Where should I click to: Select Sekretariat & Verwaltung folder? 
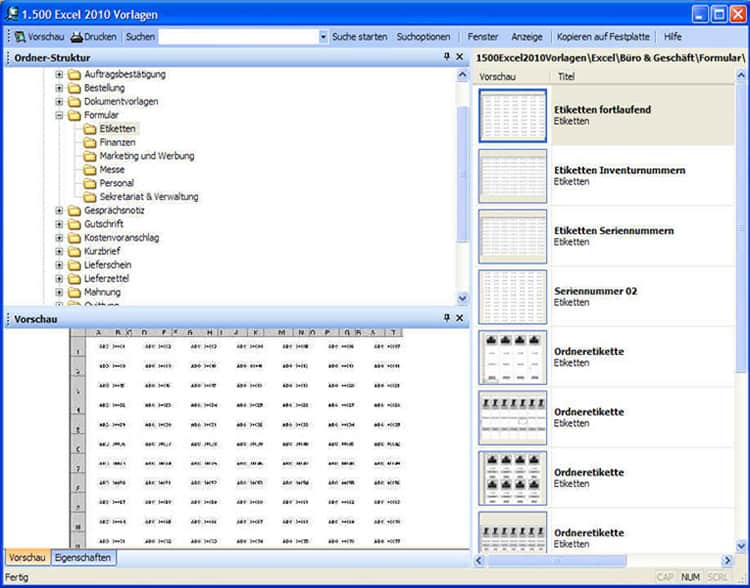click(149, 197)
